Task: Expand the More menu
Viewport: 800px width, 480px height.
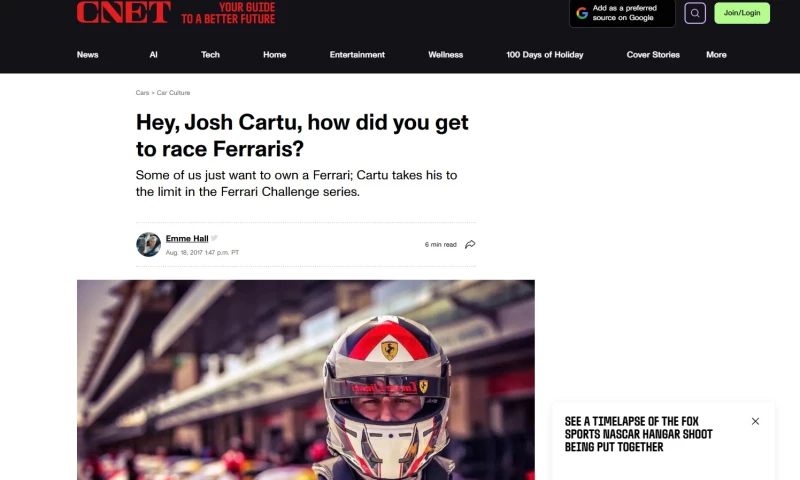Action: click(716, 55)
